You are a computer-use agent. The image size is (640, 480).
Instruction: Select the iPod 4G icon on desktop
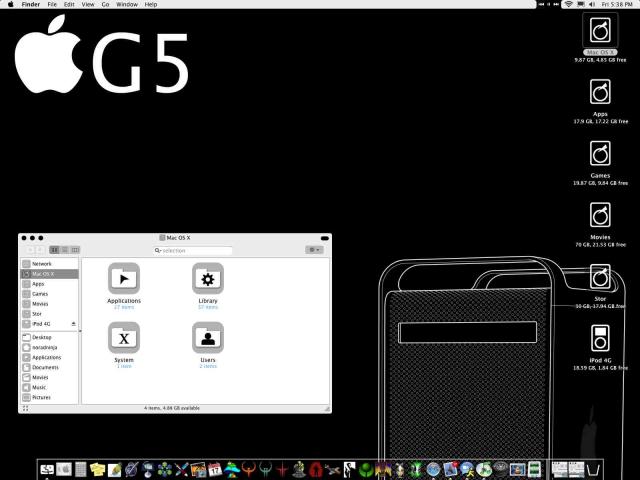600,338
